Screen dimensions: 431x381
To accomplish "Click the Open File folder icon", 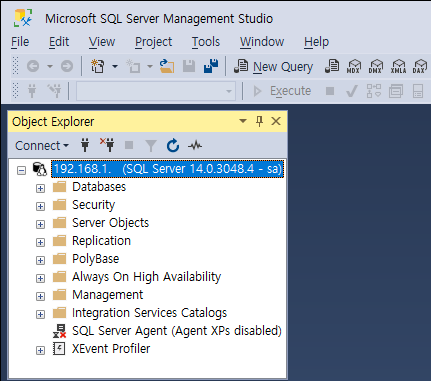I will coord(167,66).
